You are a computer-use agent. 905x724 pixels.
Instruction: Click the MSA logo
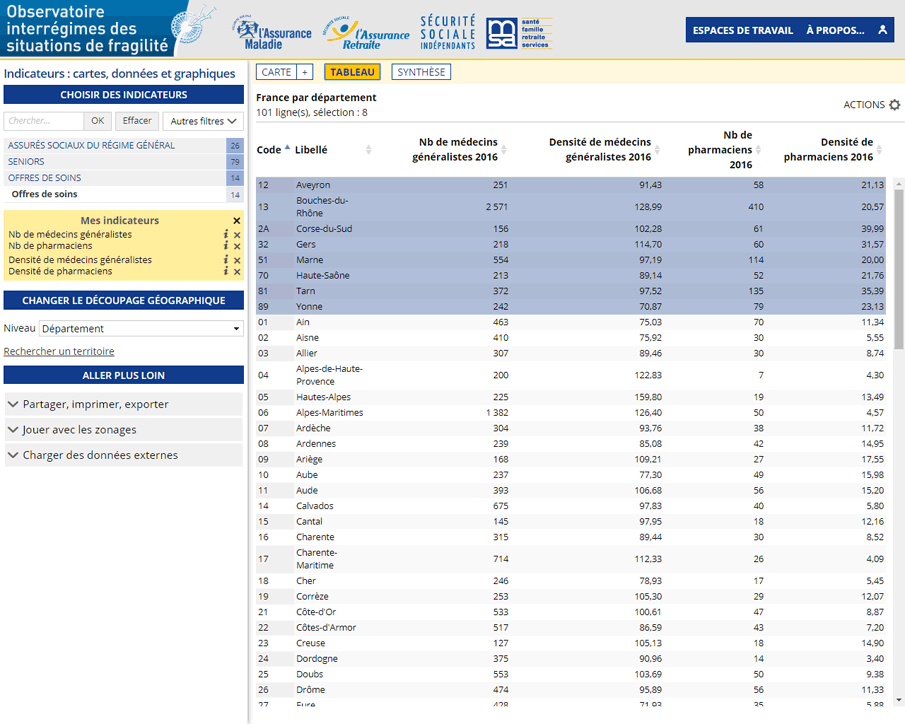pyautogui.click(x=519, y=33)
